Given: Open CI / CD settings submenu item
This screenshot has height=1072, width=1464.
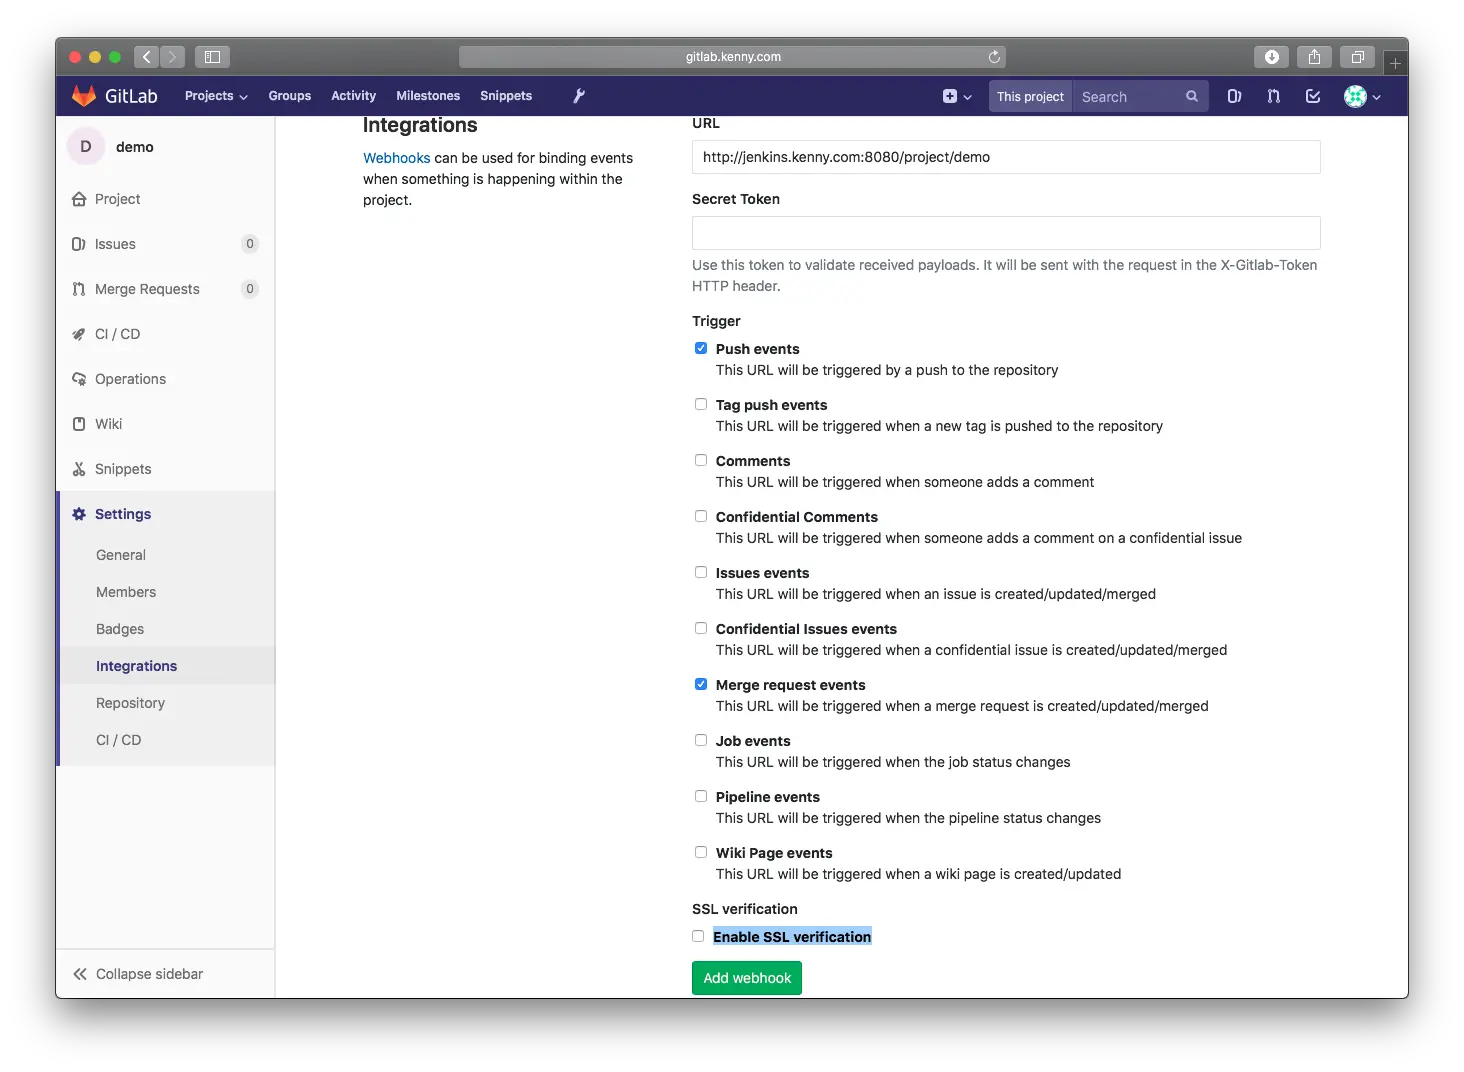Looking at the screenshot, I should 118,740.
